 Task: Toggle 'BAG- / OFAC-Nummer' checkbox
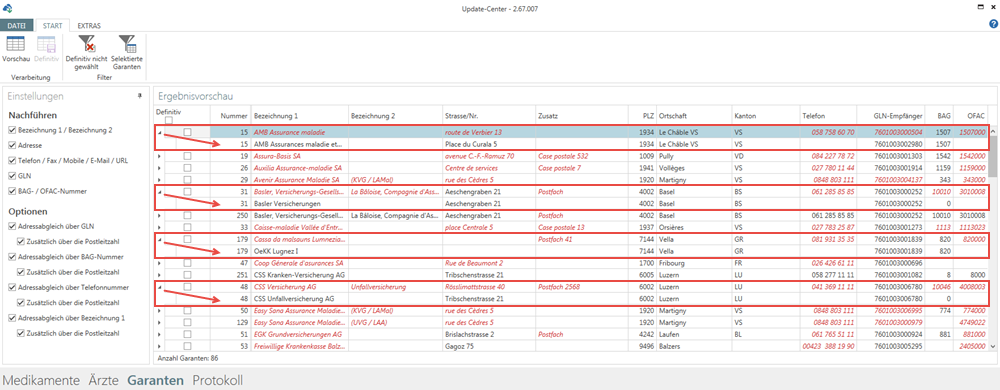point(13,191)
